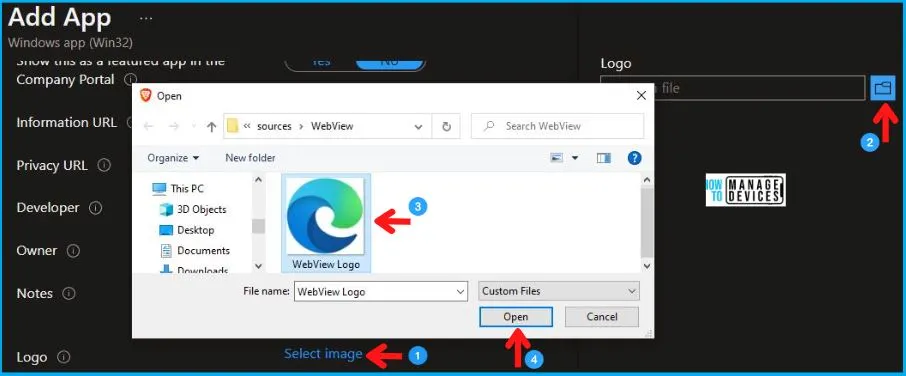Click the Select image link
This screenshot has height=376, width=906.
(323, 353)
